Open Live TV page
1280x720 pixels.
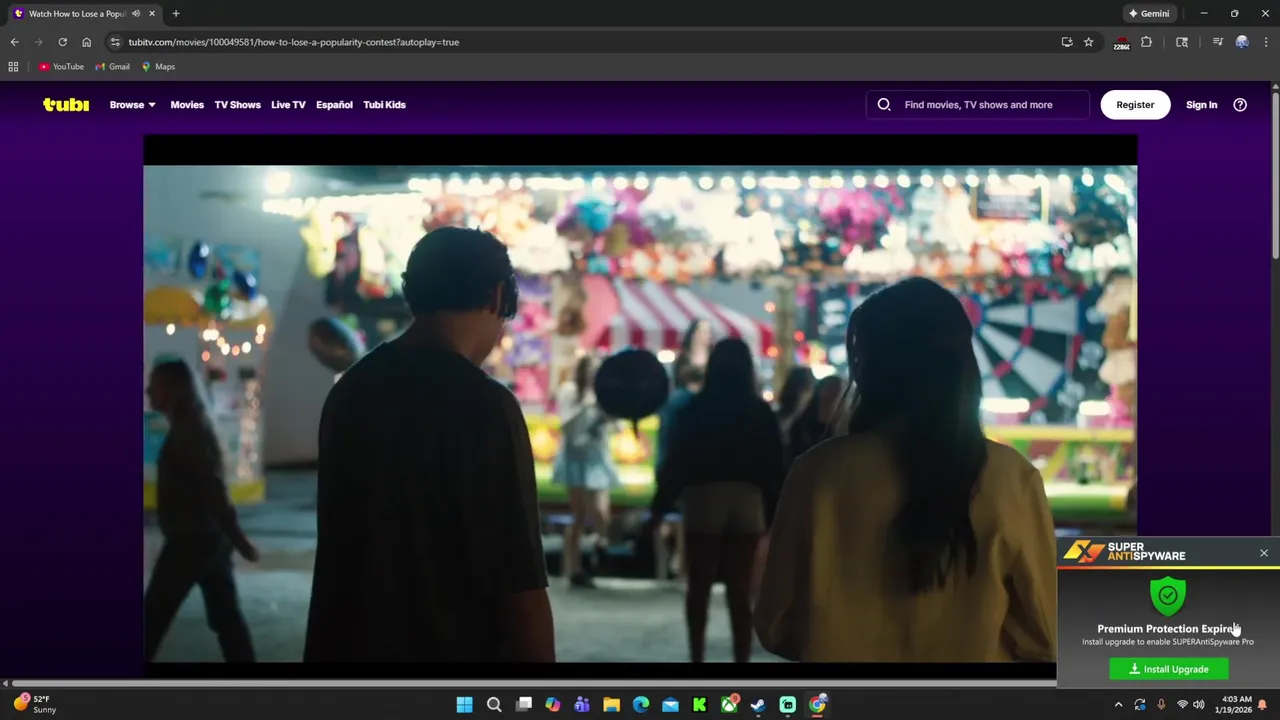288,104
